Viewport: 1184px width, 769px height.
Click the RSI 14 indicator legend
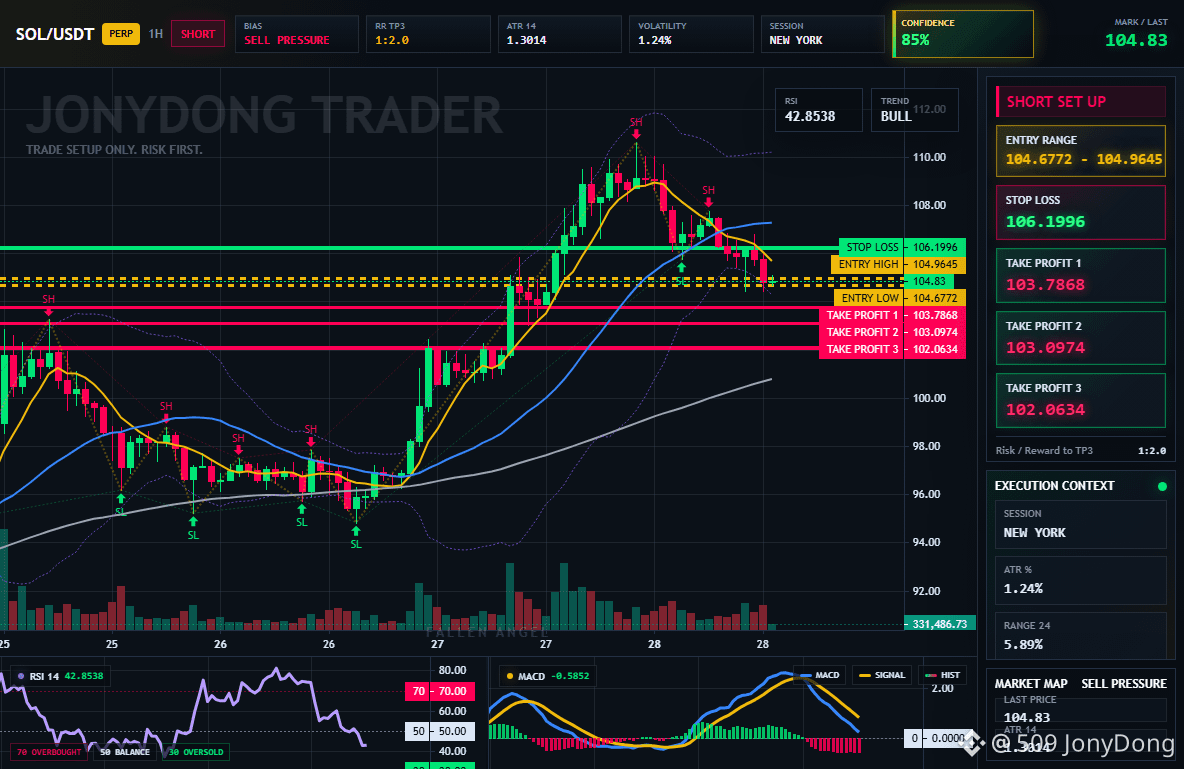click(x=60, y=676)
